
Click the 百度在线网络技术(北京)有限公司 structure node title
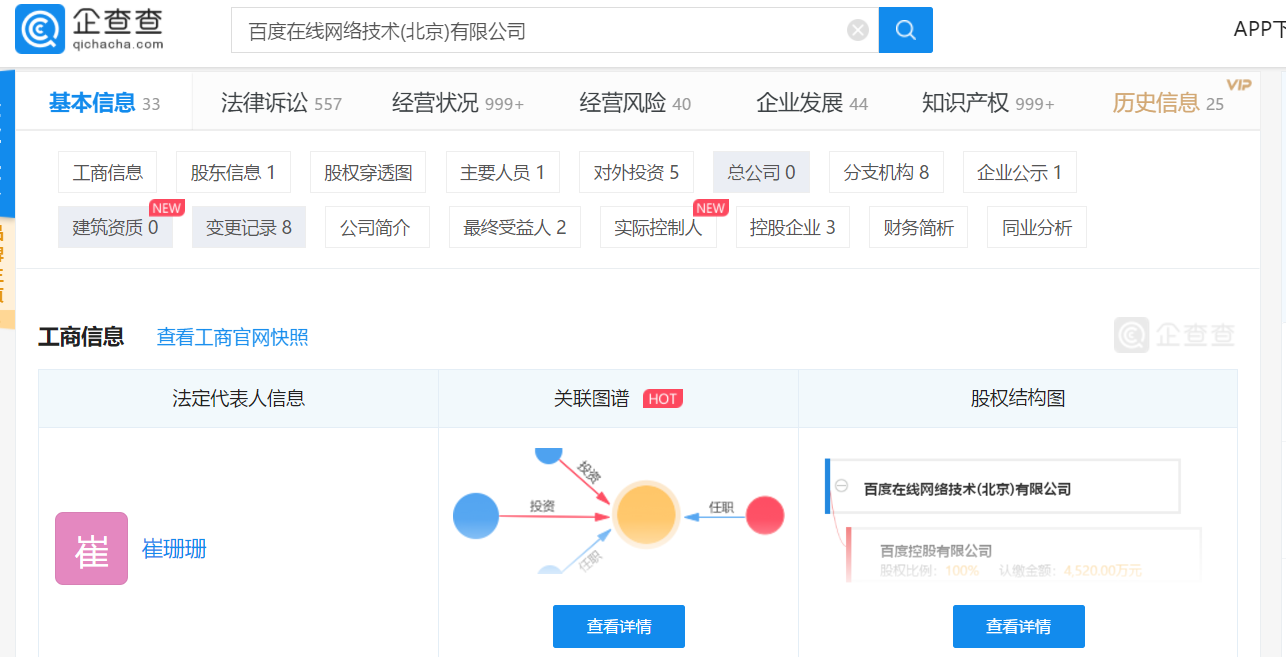967,489
